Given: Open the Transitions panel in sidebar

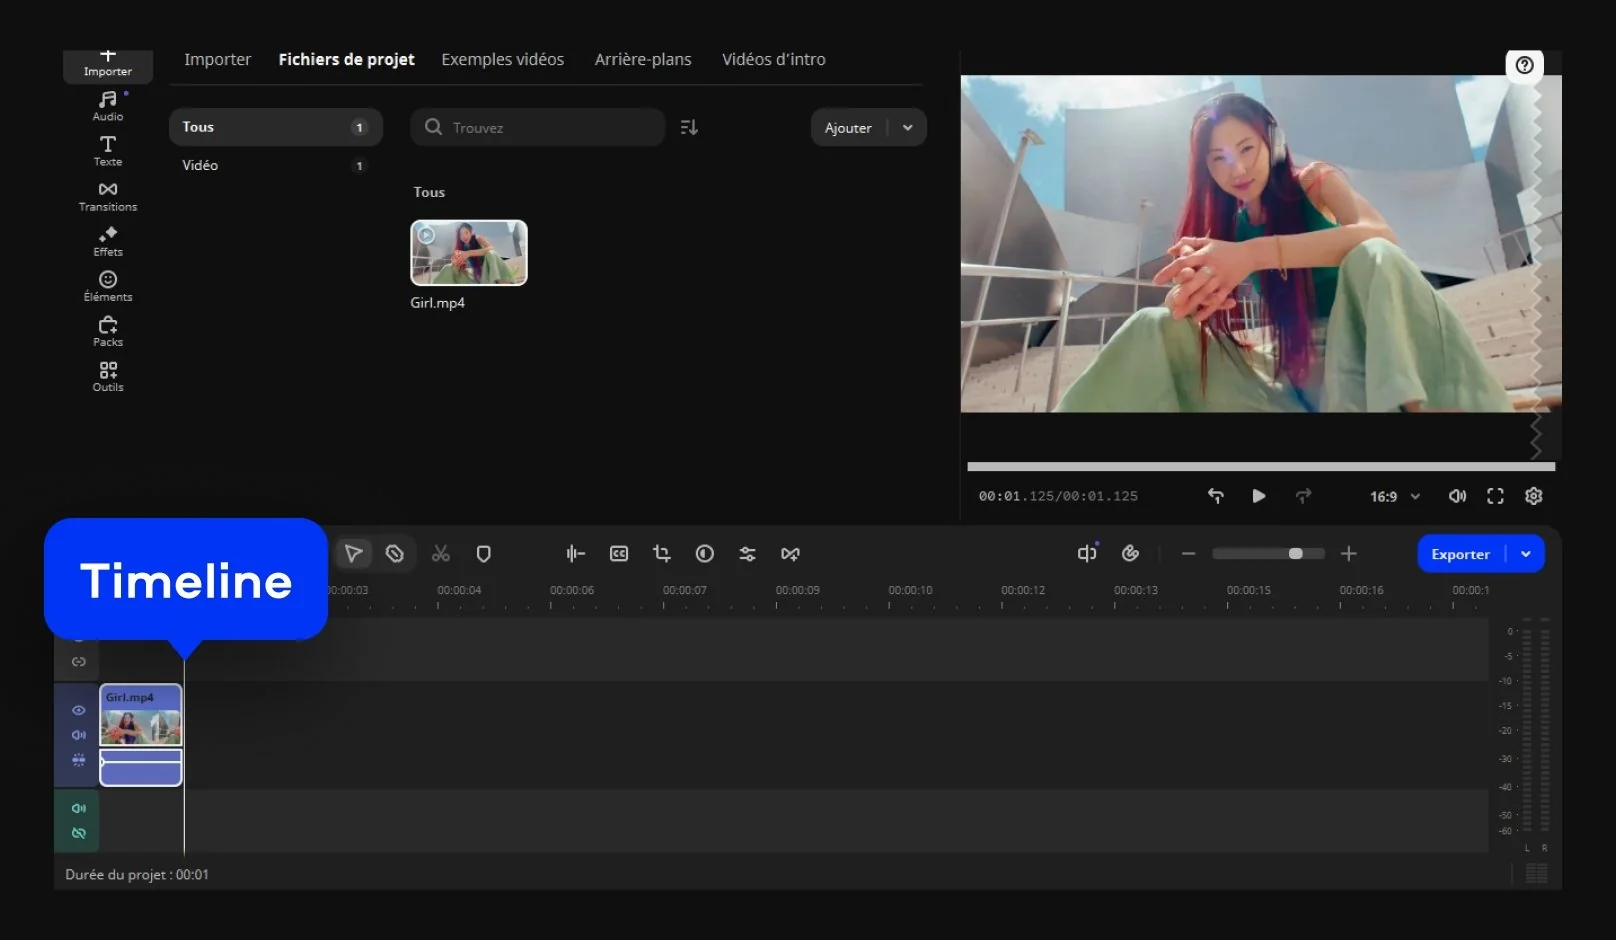Looking at the screenshot, I should [x=108, y=196].
